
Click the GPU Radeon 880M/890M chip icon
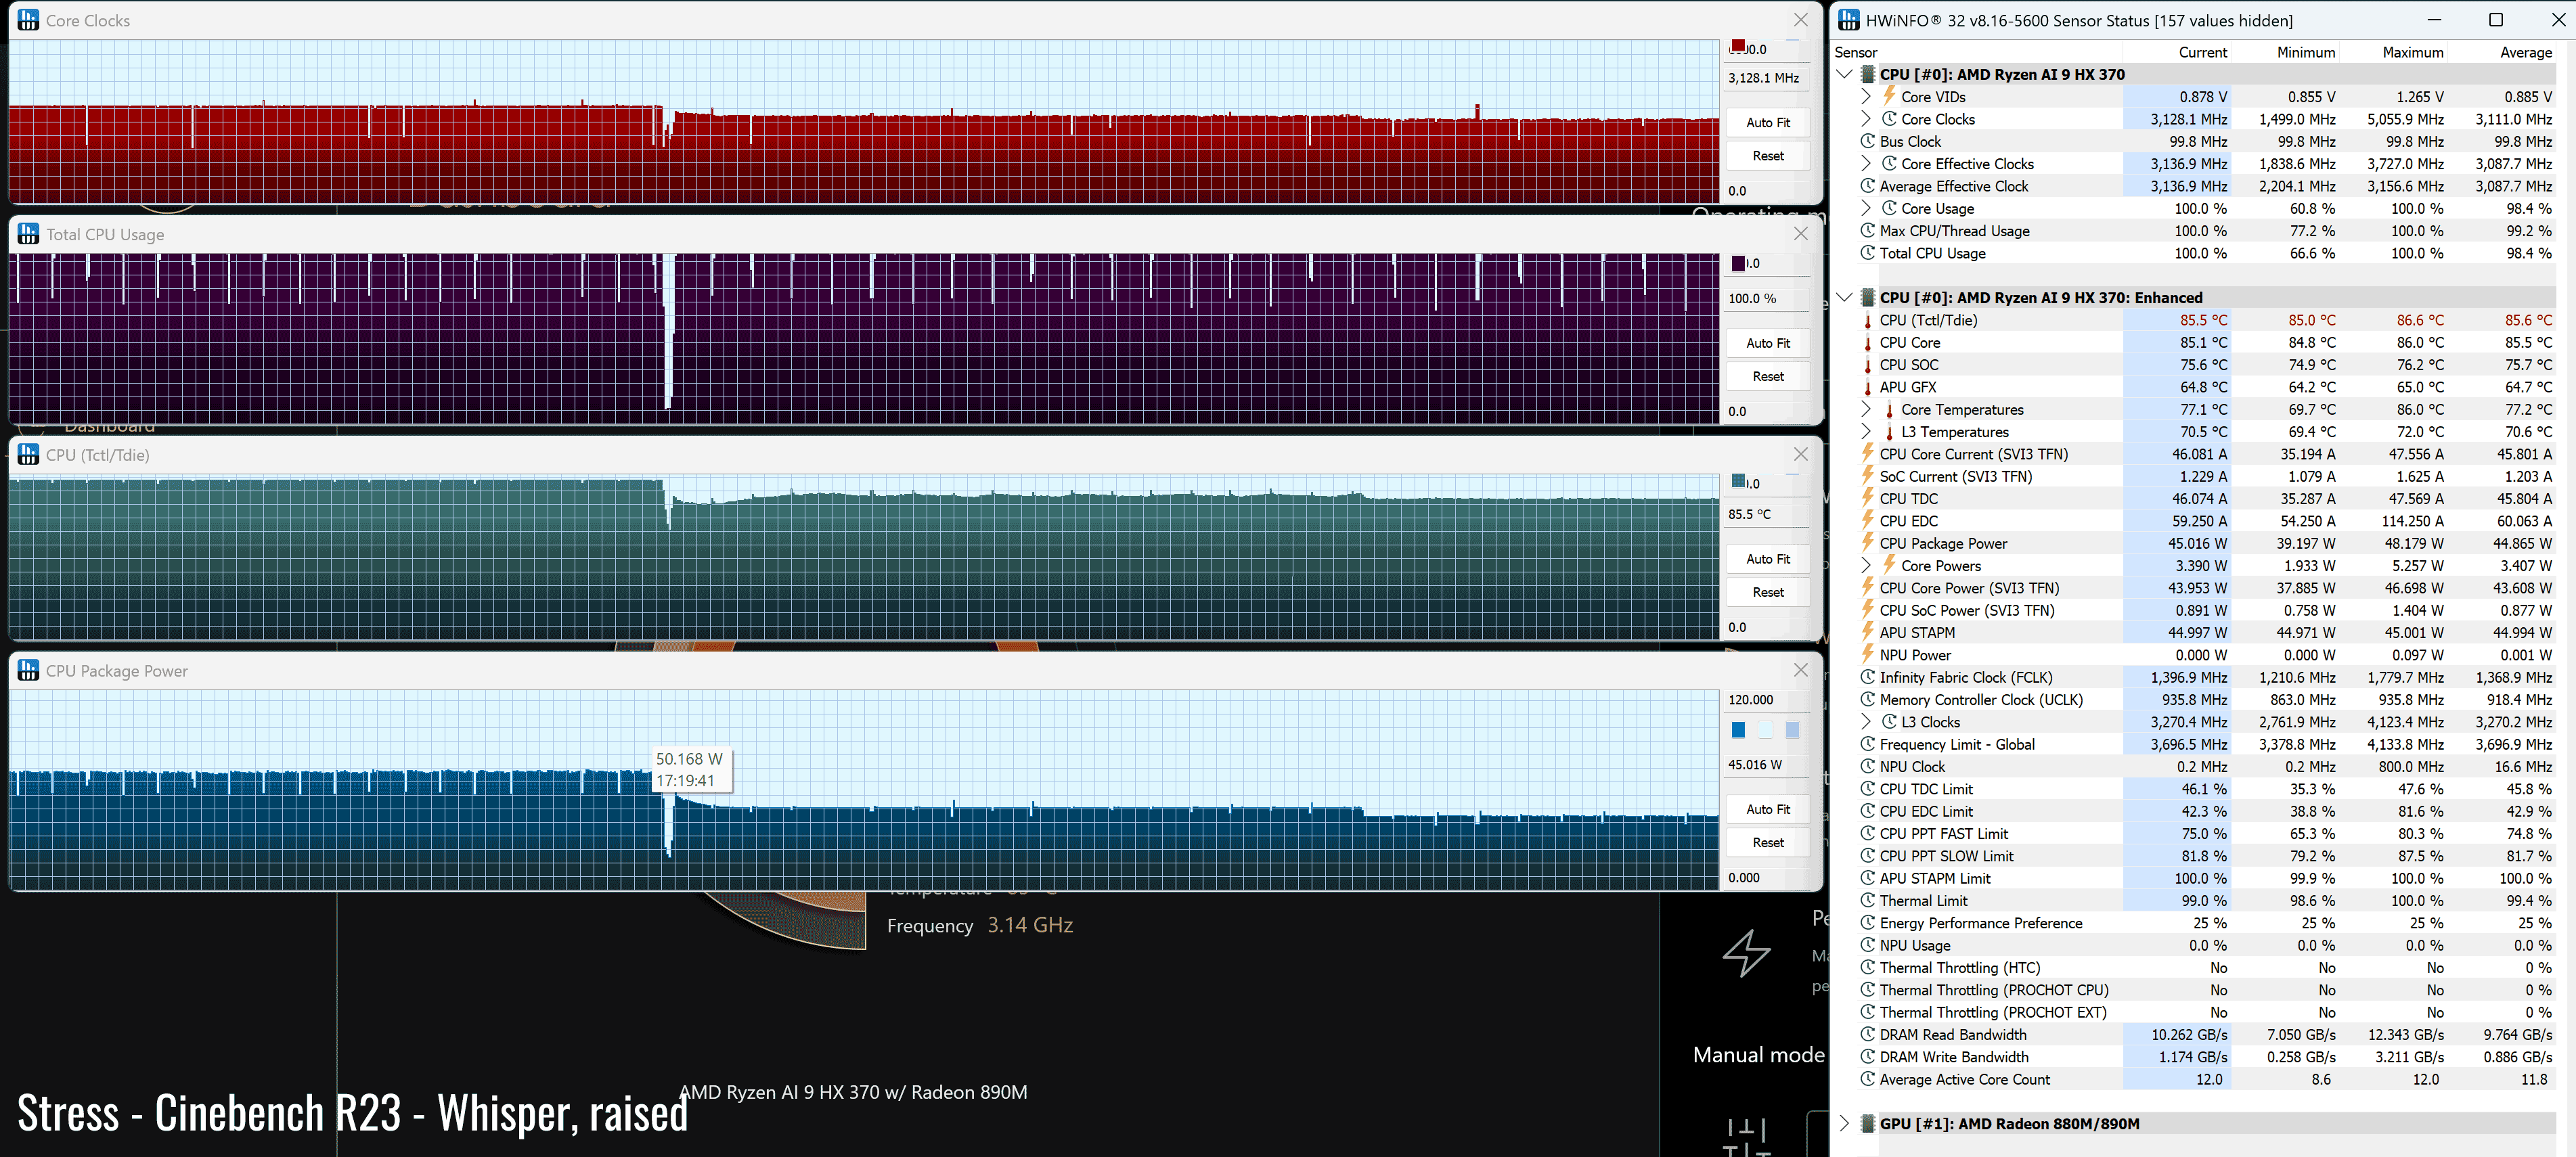1867,1123
